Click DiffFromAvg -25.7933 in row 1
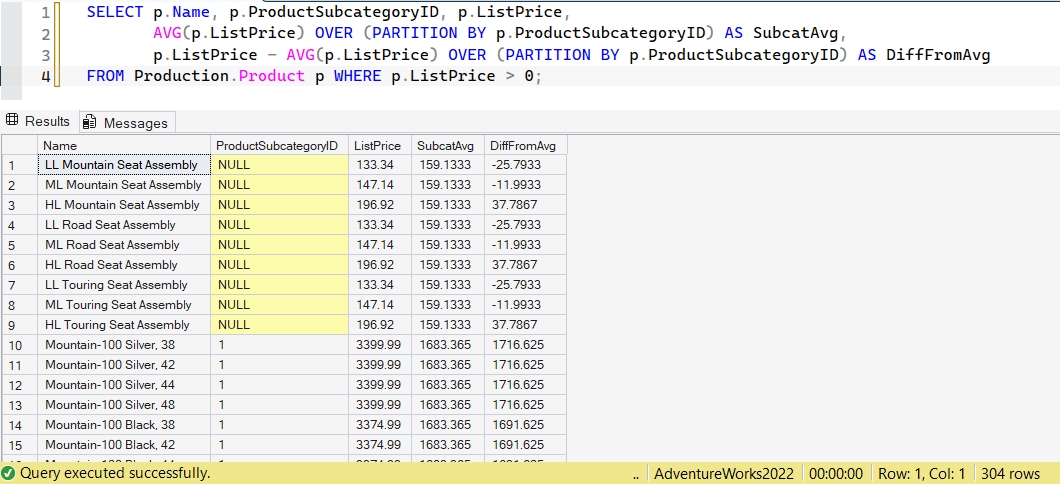This screenshot has width=1060, height=484. 525,165
